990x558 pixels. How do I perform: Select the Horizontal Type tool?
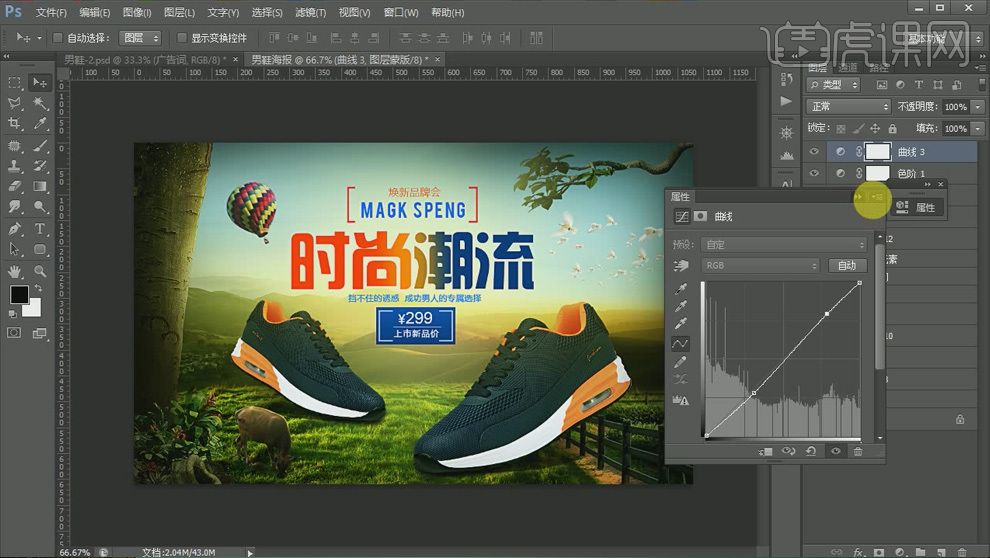coord(41,229)
